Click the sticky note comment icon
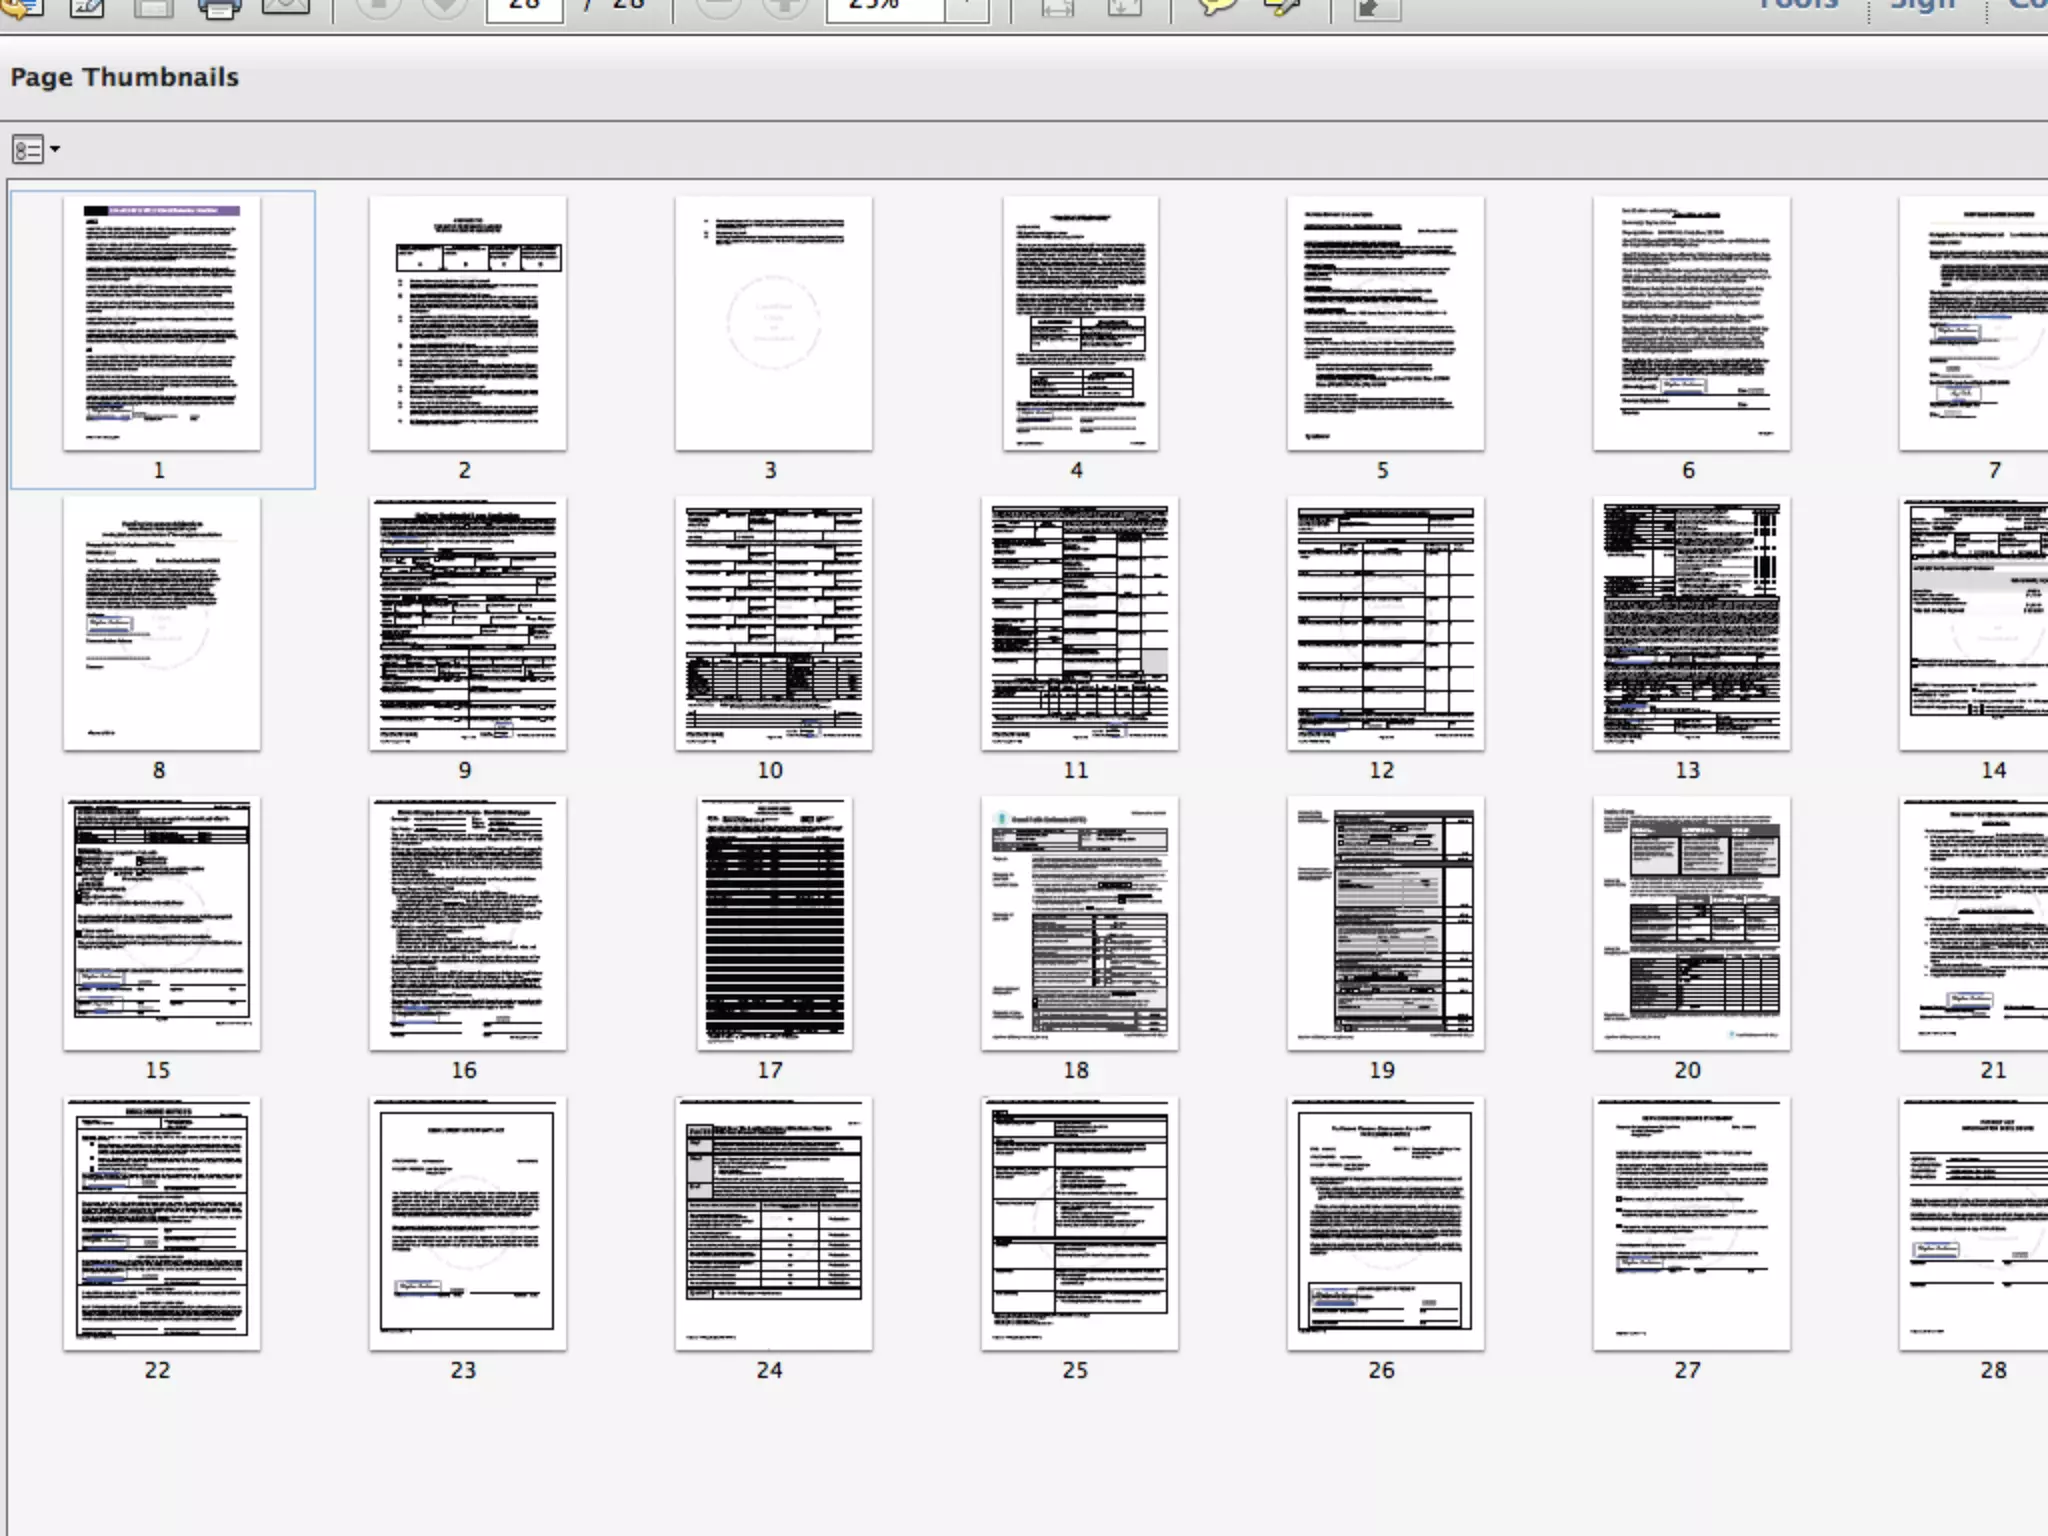The width and height of the screenshot is (2048, 1536). (x=1215, y=7)
